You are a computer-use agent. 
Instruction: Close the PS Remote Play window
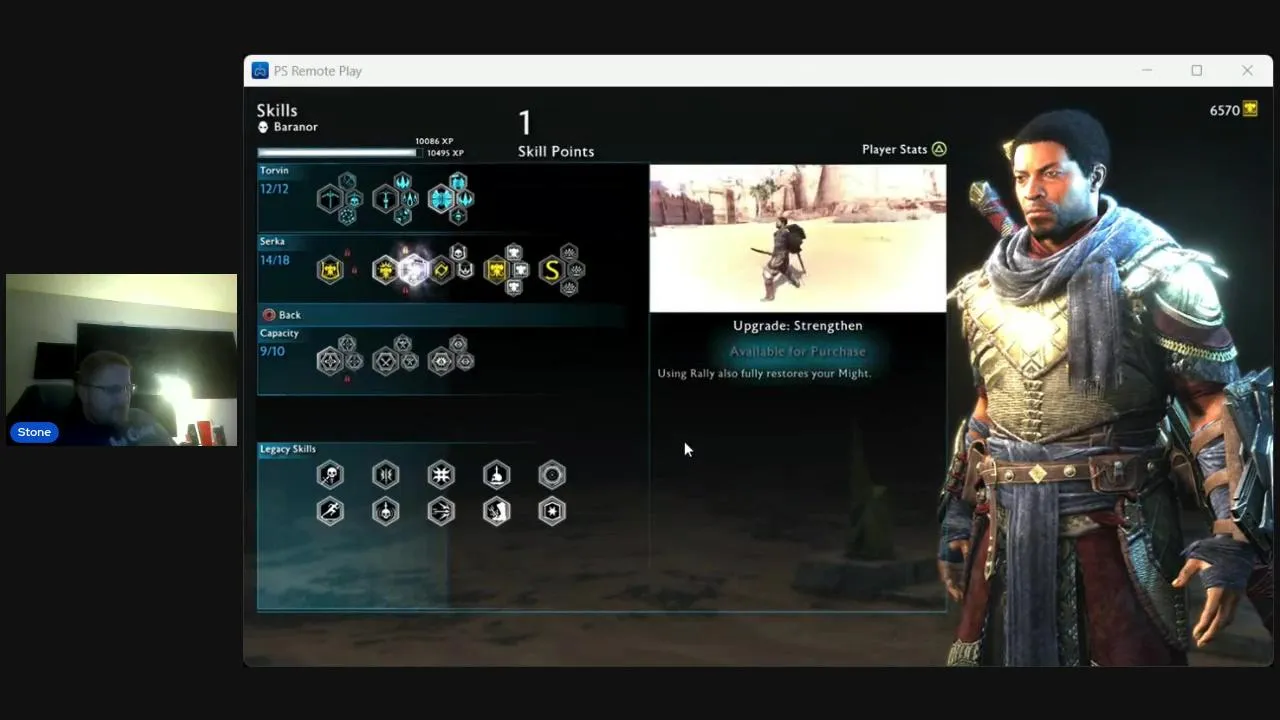[x=1247, y=71]
